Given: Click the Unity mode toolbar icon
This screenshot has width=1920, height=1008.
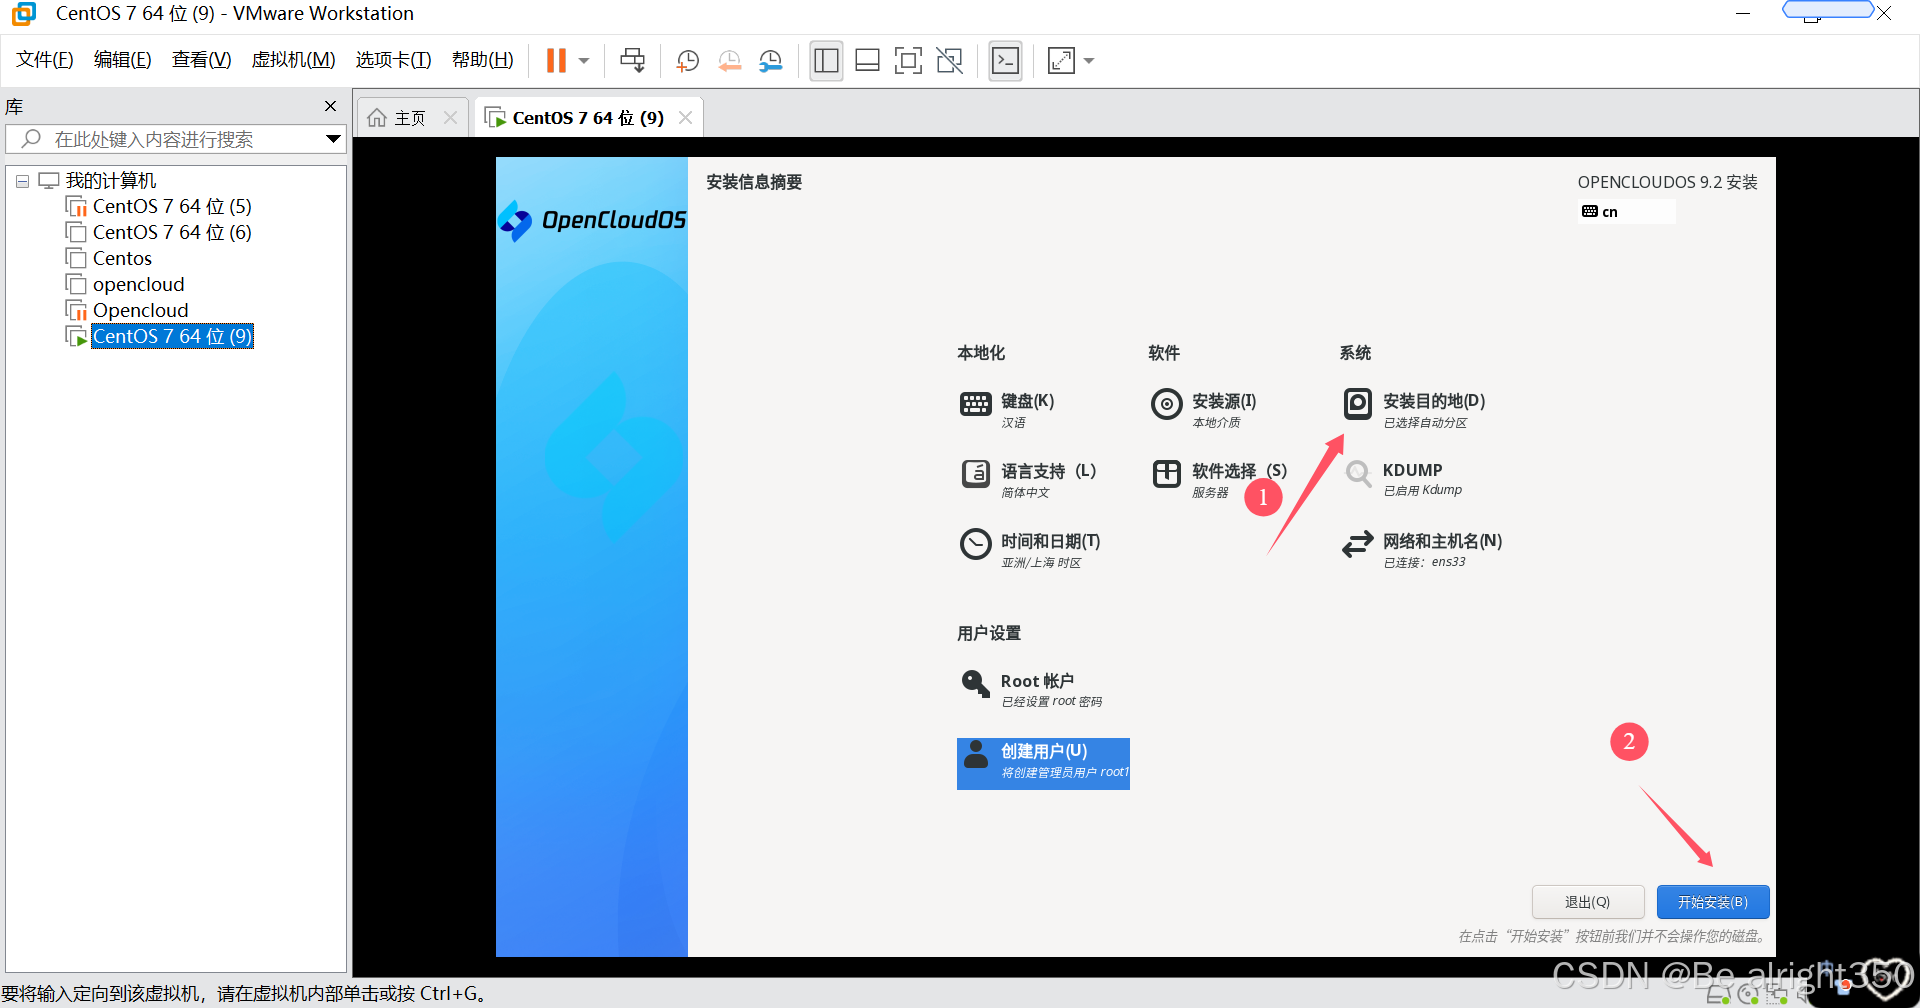Looking at the screenshot, I should coord(948,60).
